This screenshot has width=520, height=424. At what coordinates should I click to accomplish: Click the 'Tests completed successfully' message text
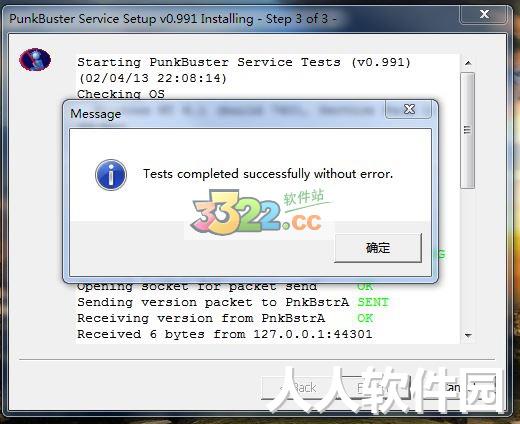[268, 174]
